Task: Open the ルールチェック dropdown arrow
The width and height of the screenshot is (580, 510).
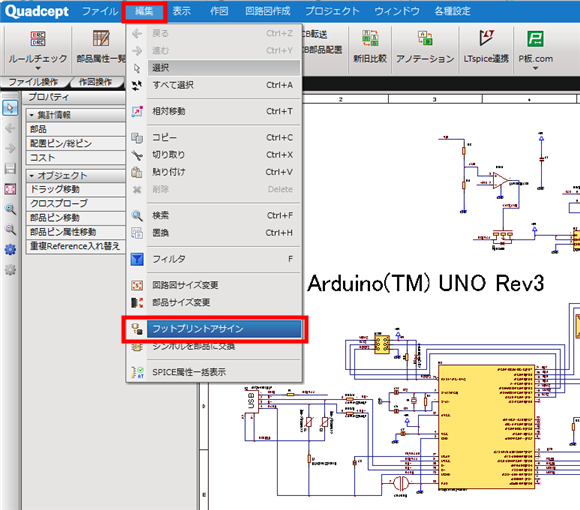Action: pyautogui.click(x=38, y=68)
